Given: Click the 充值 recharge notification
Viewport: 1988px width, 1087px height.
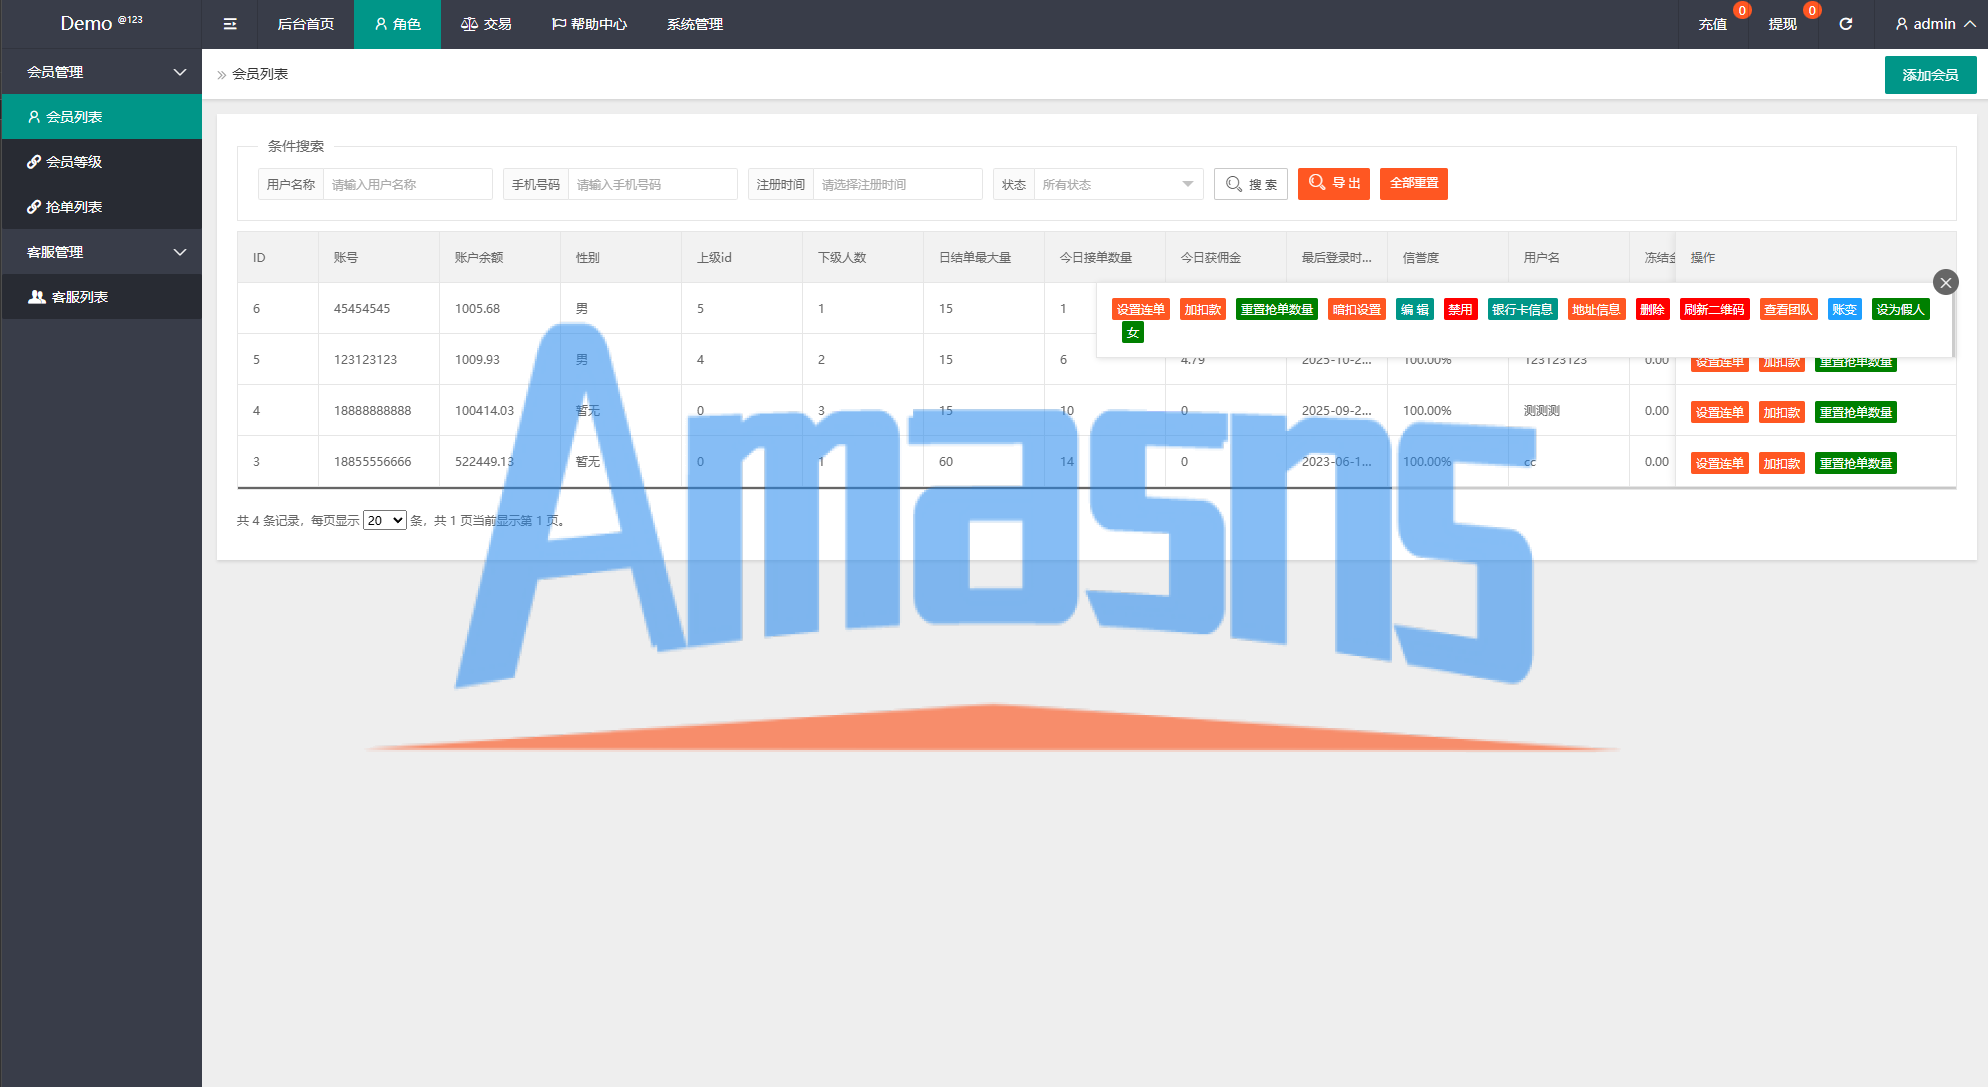Looking at the screenshot, I should [x=1712, y=24].
